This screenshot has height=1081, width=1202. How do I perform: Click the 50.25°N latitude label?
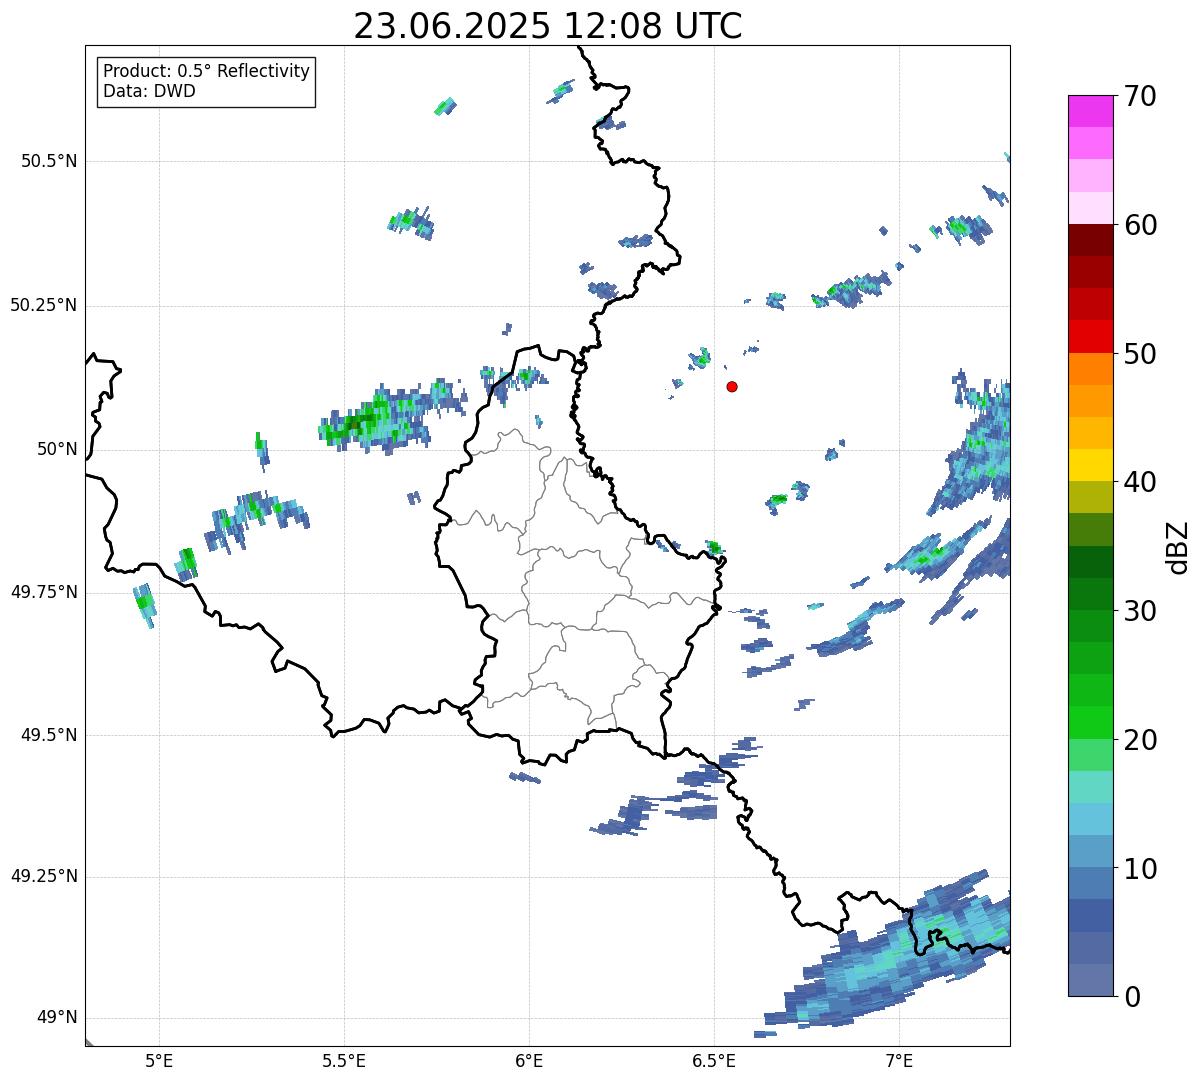tap(44, 305)
